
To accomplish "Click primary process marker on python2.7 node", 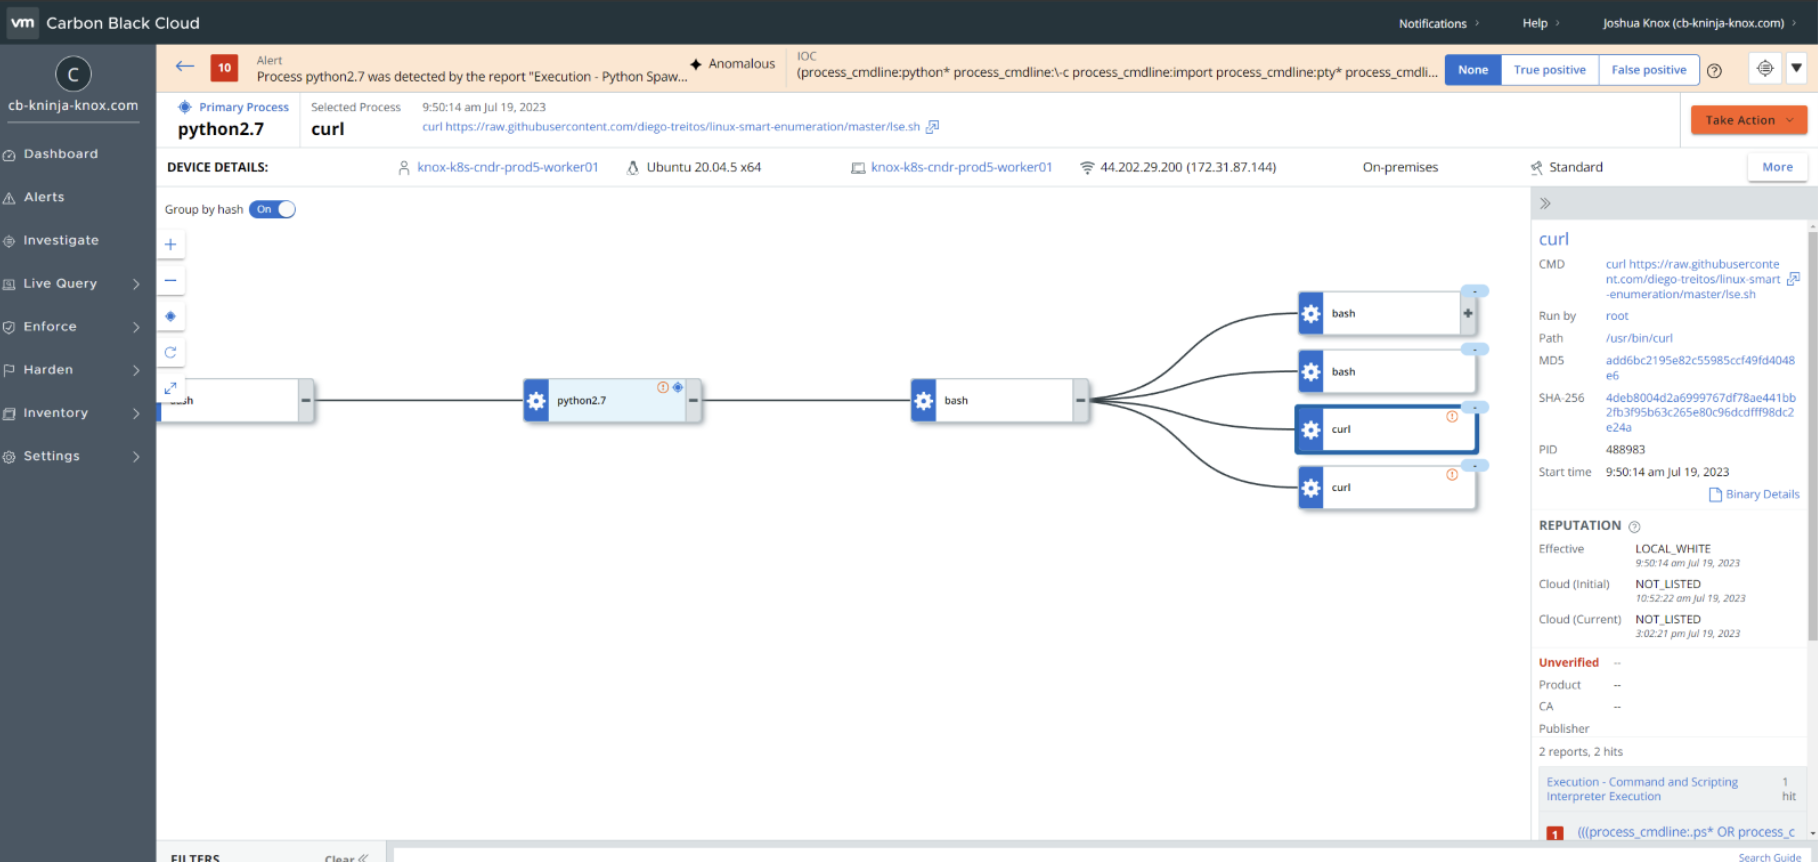I will 678,387.
